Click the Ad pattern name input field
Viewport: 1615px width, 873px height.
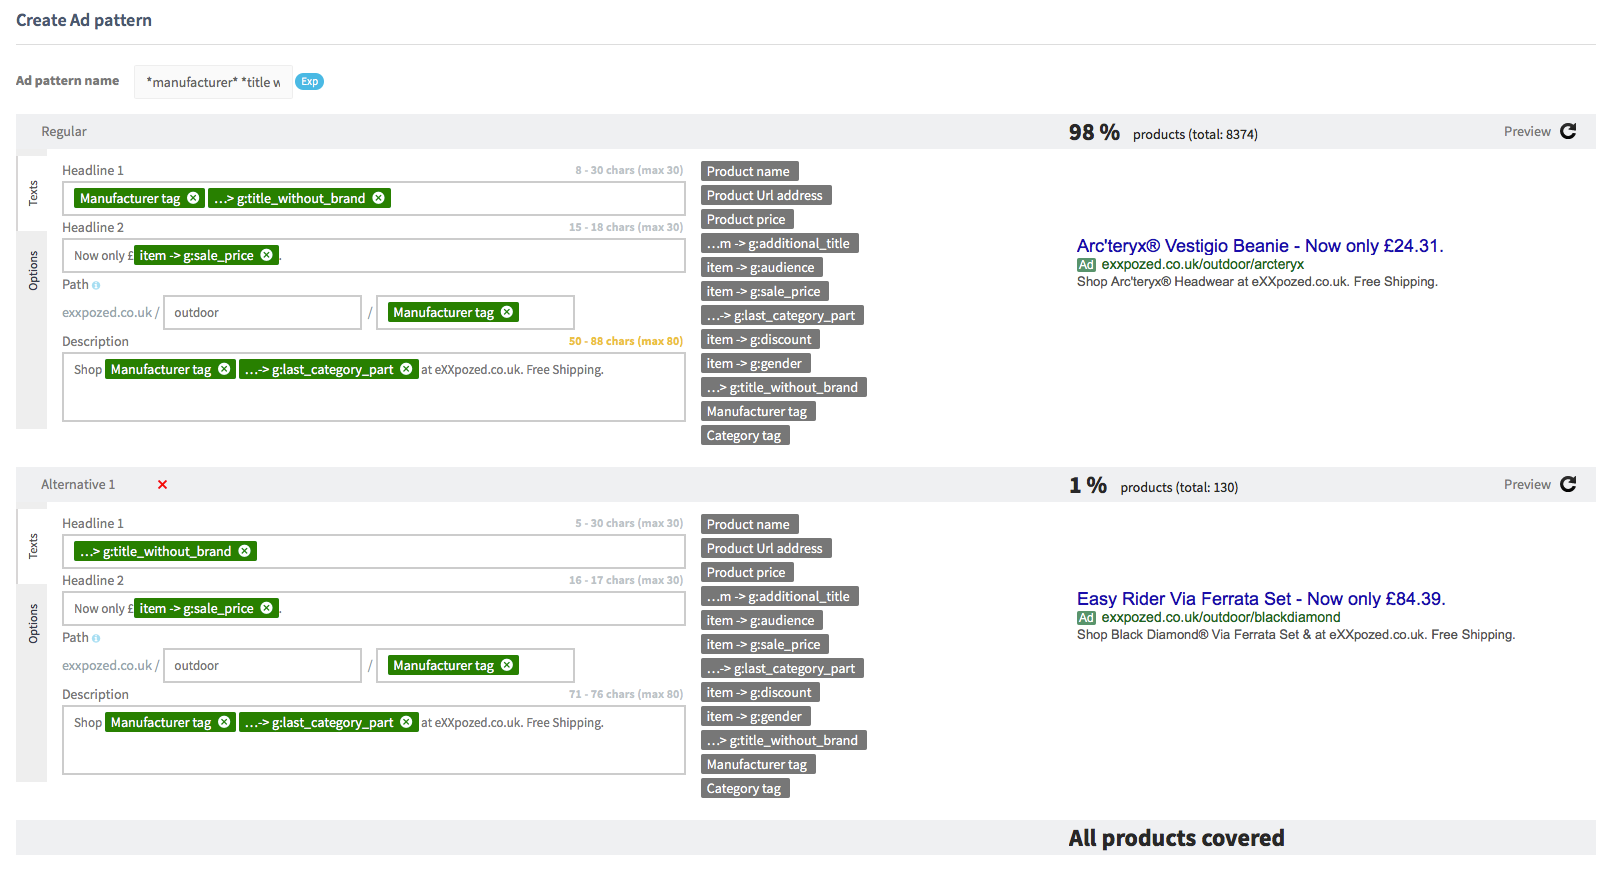(213, 82)
